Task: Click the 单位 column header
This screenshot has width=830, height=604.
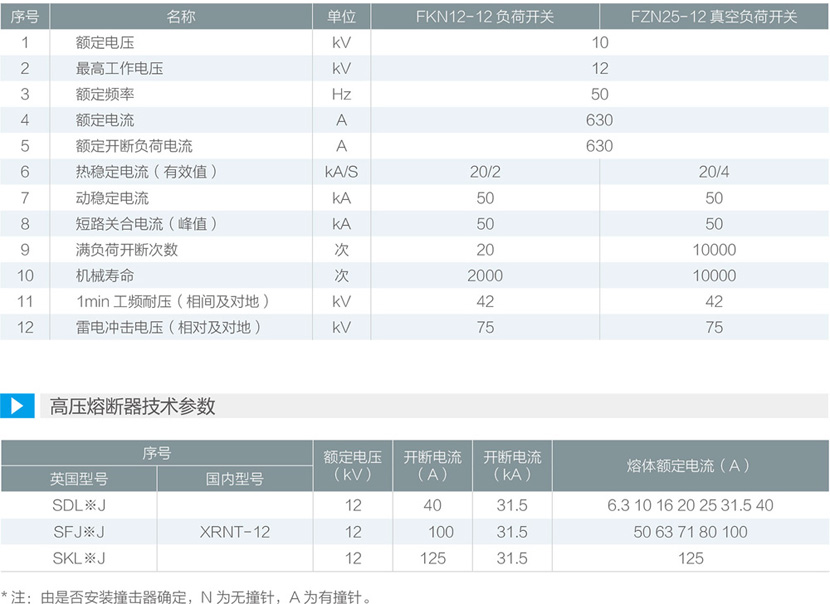Action: [341, 17]
